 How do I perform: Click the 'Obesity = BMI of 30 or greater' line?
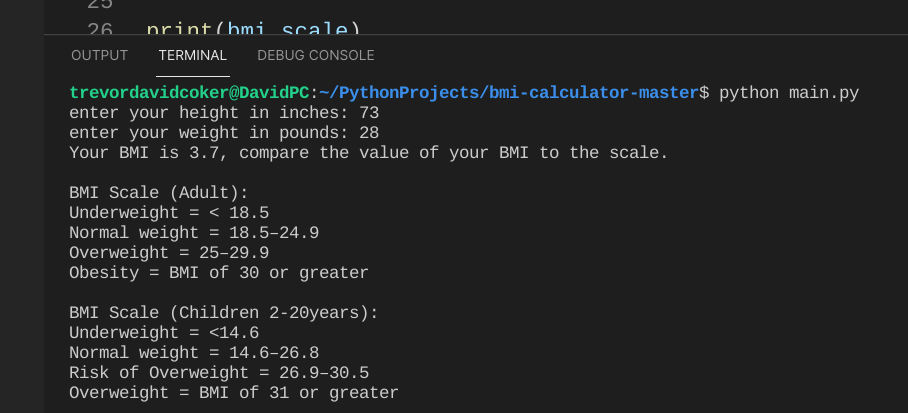pos(219,273)
